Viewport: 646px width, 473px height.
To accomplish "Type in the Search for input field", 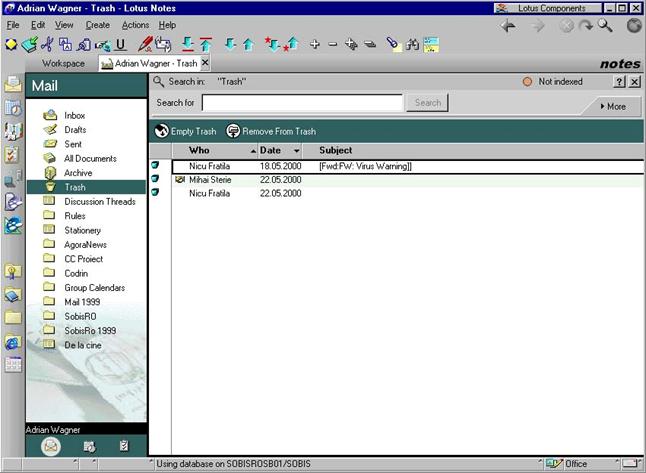I will tap(302, 102).
